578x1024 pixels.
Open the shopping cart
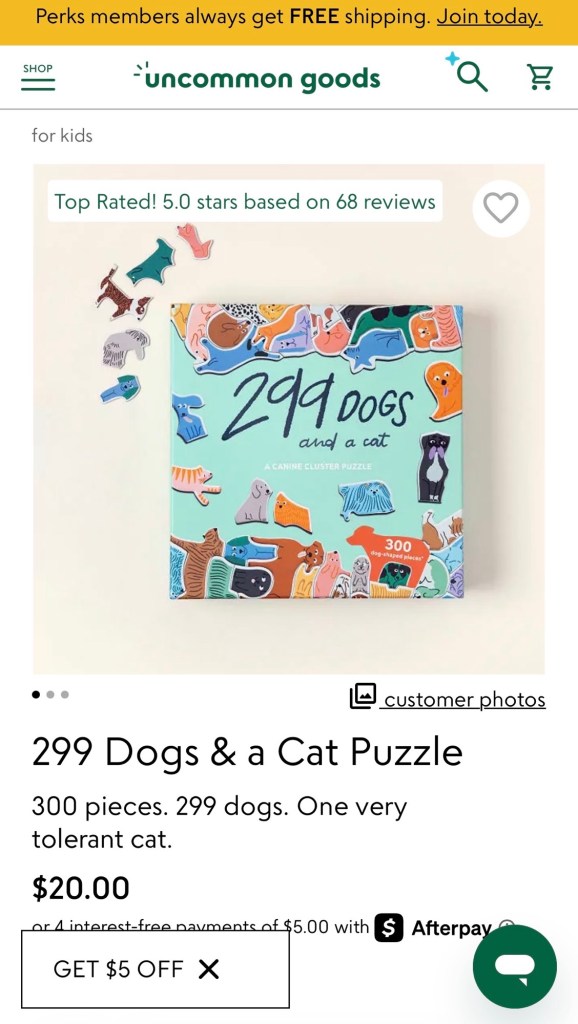540,78
